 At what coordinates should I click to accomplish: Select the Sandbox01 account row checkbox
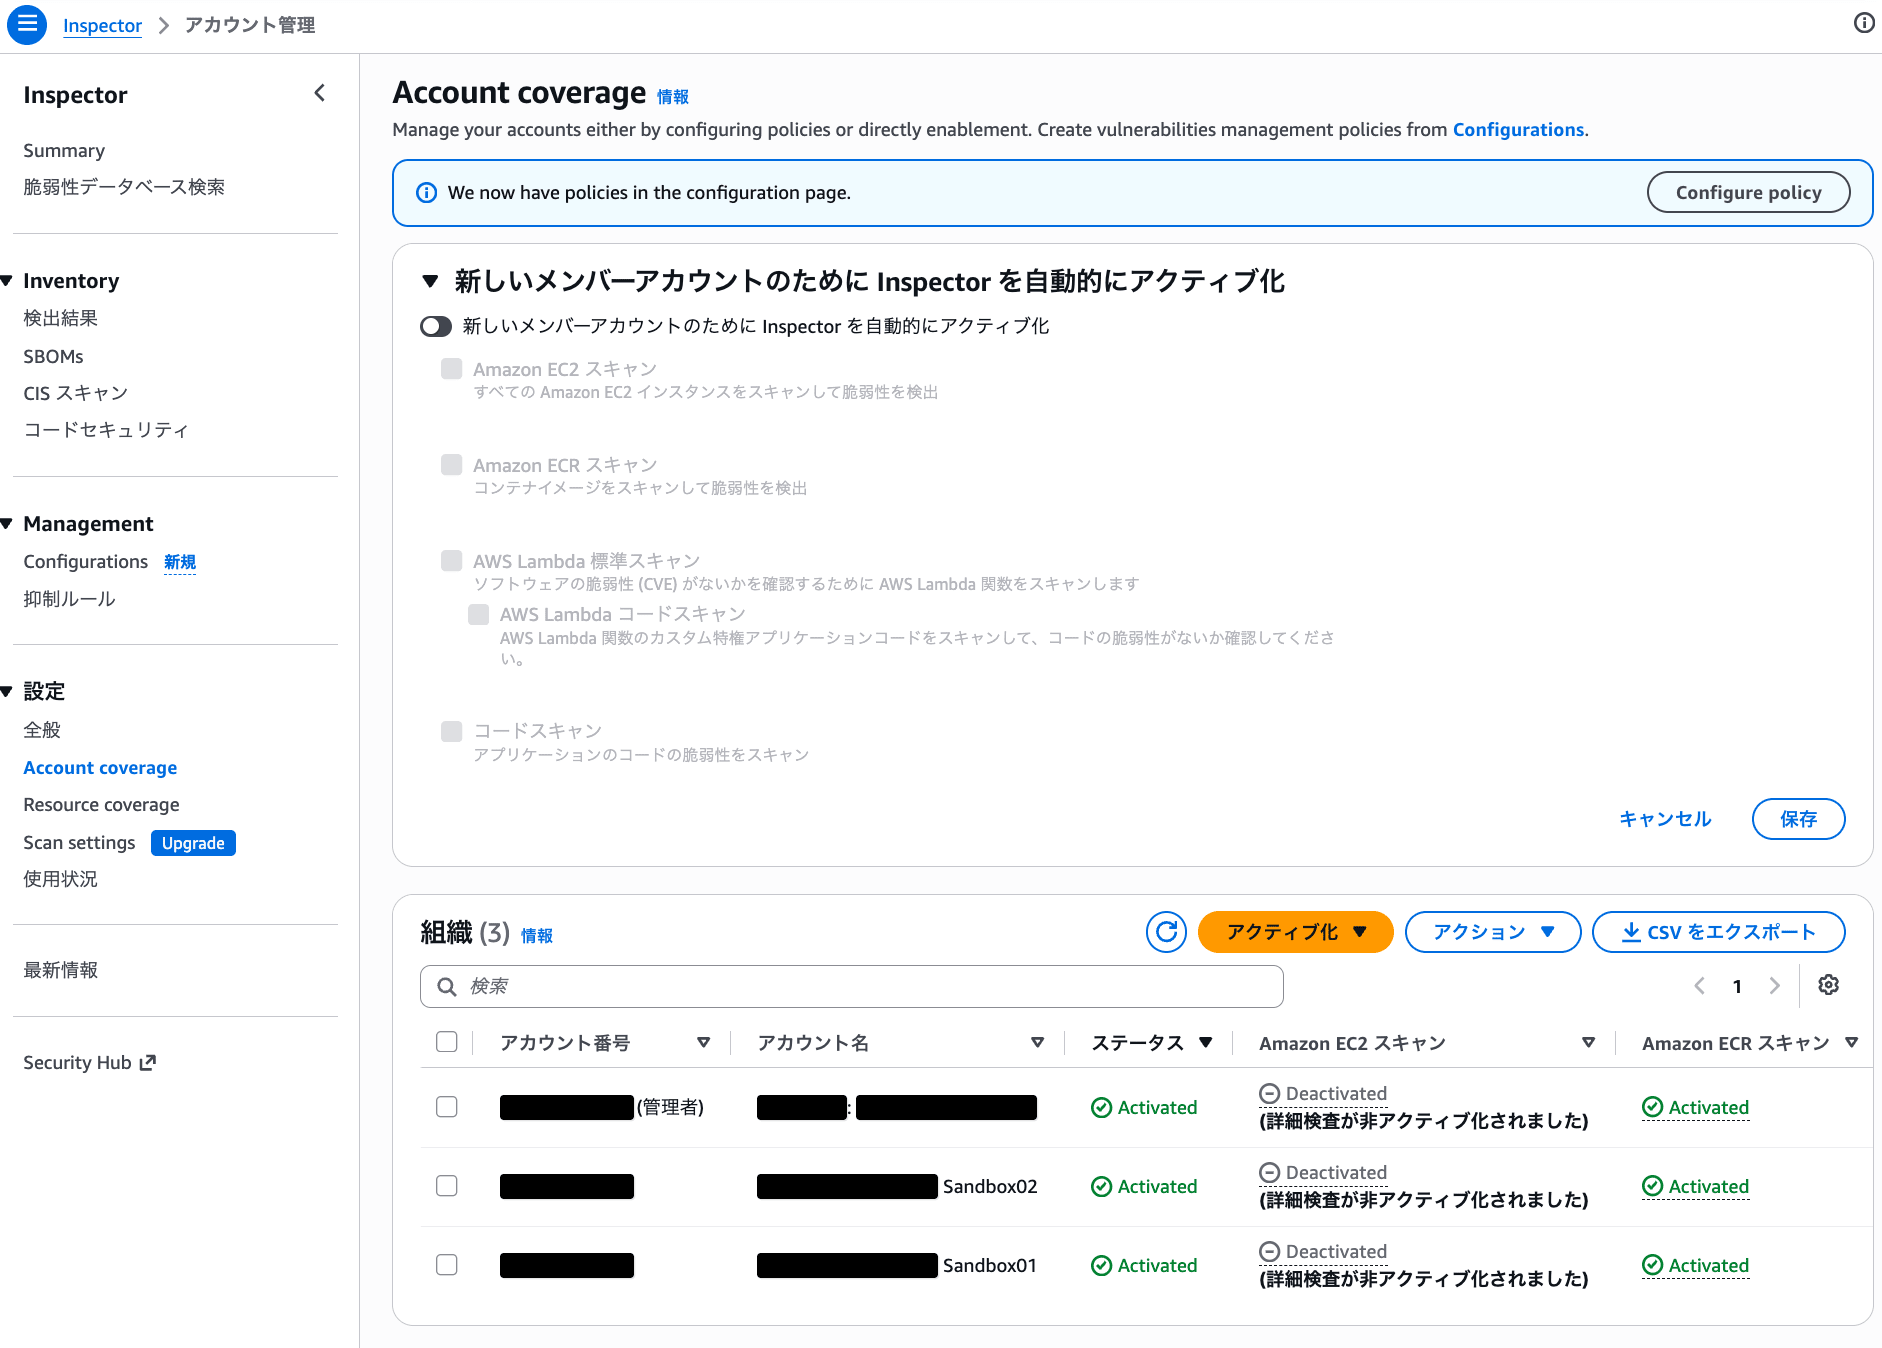447,1265
